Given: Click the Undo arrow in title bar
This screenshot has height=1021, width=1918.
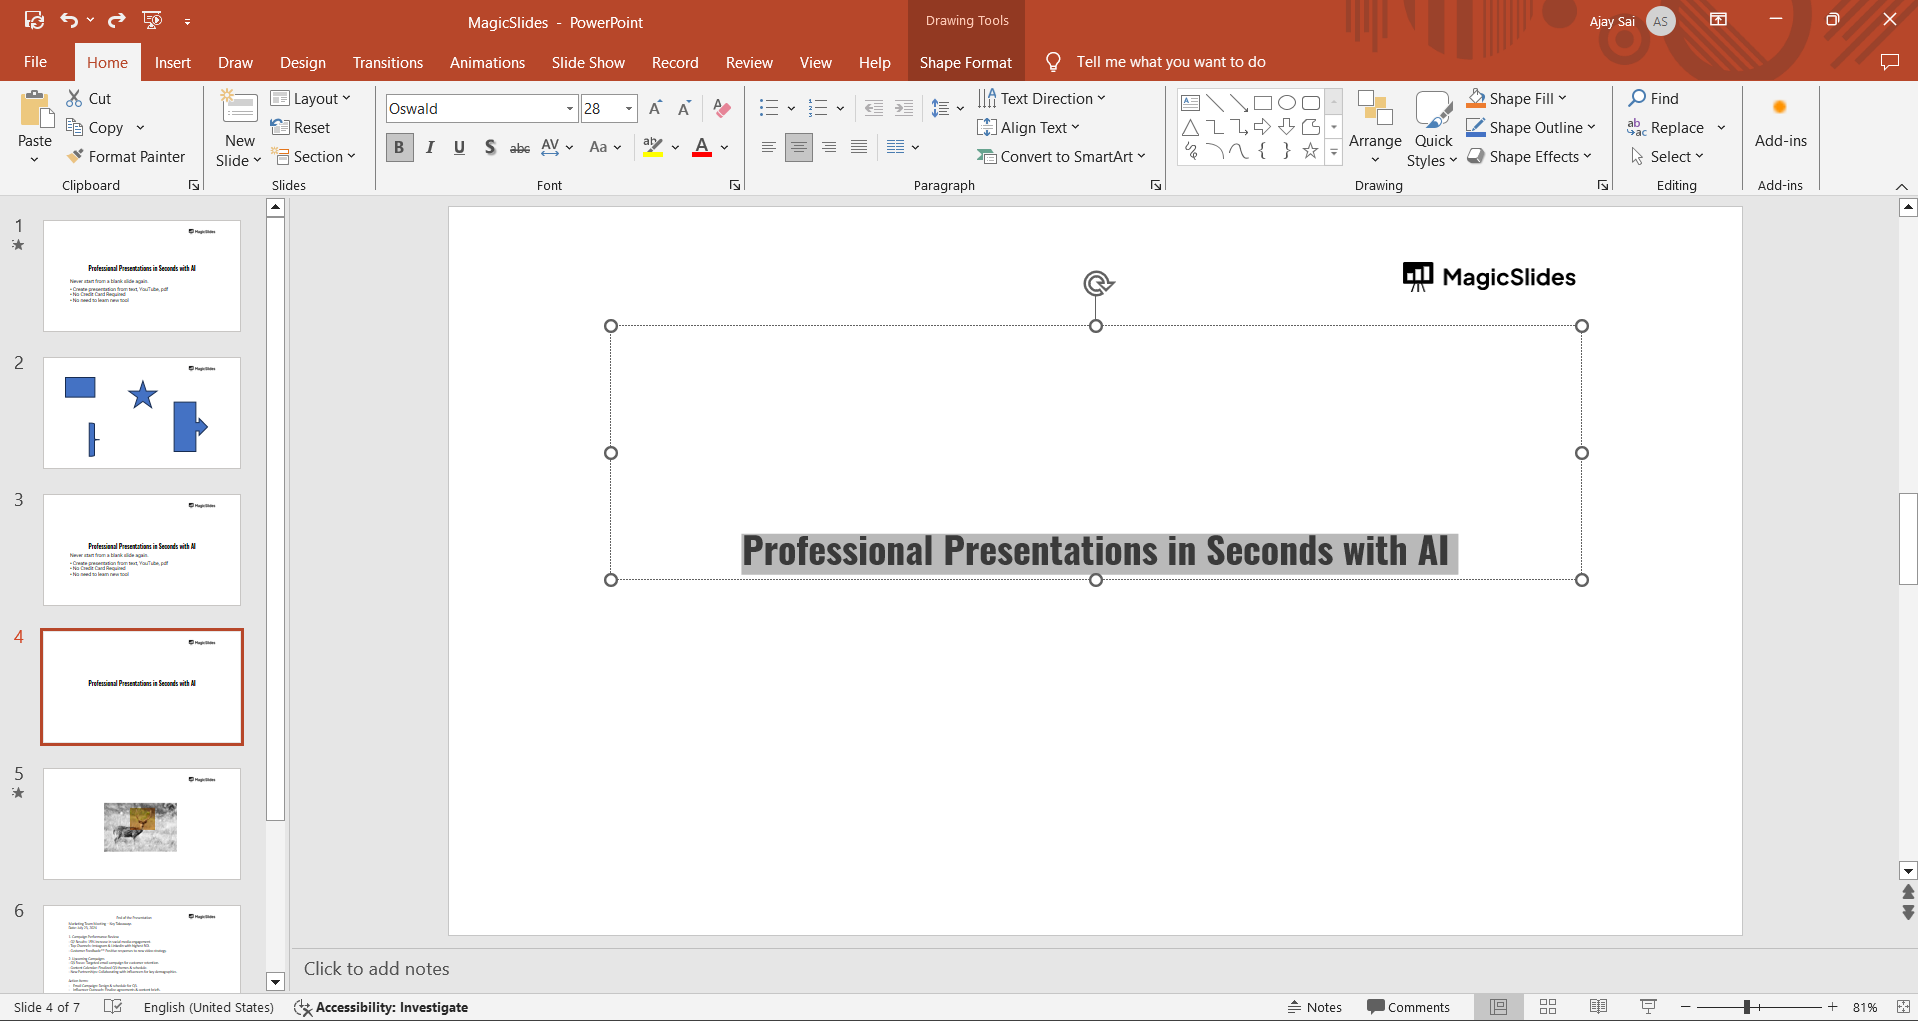Looking at the screenshot, I should click(x=69, y=20).
